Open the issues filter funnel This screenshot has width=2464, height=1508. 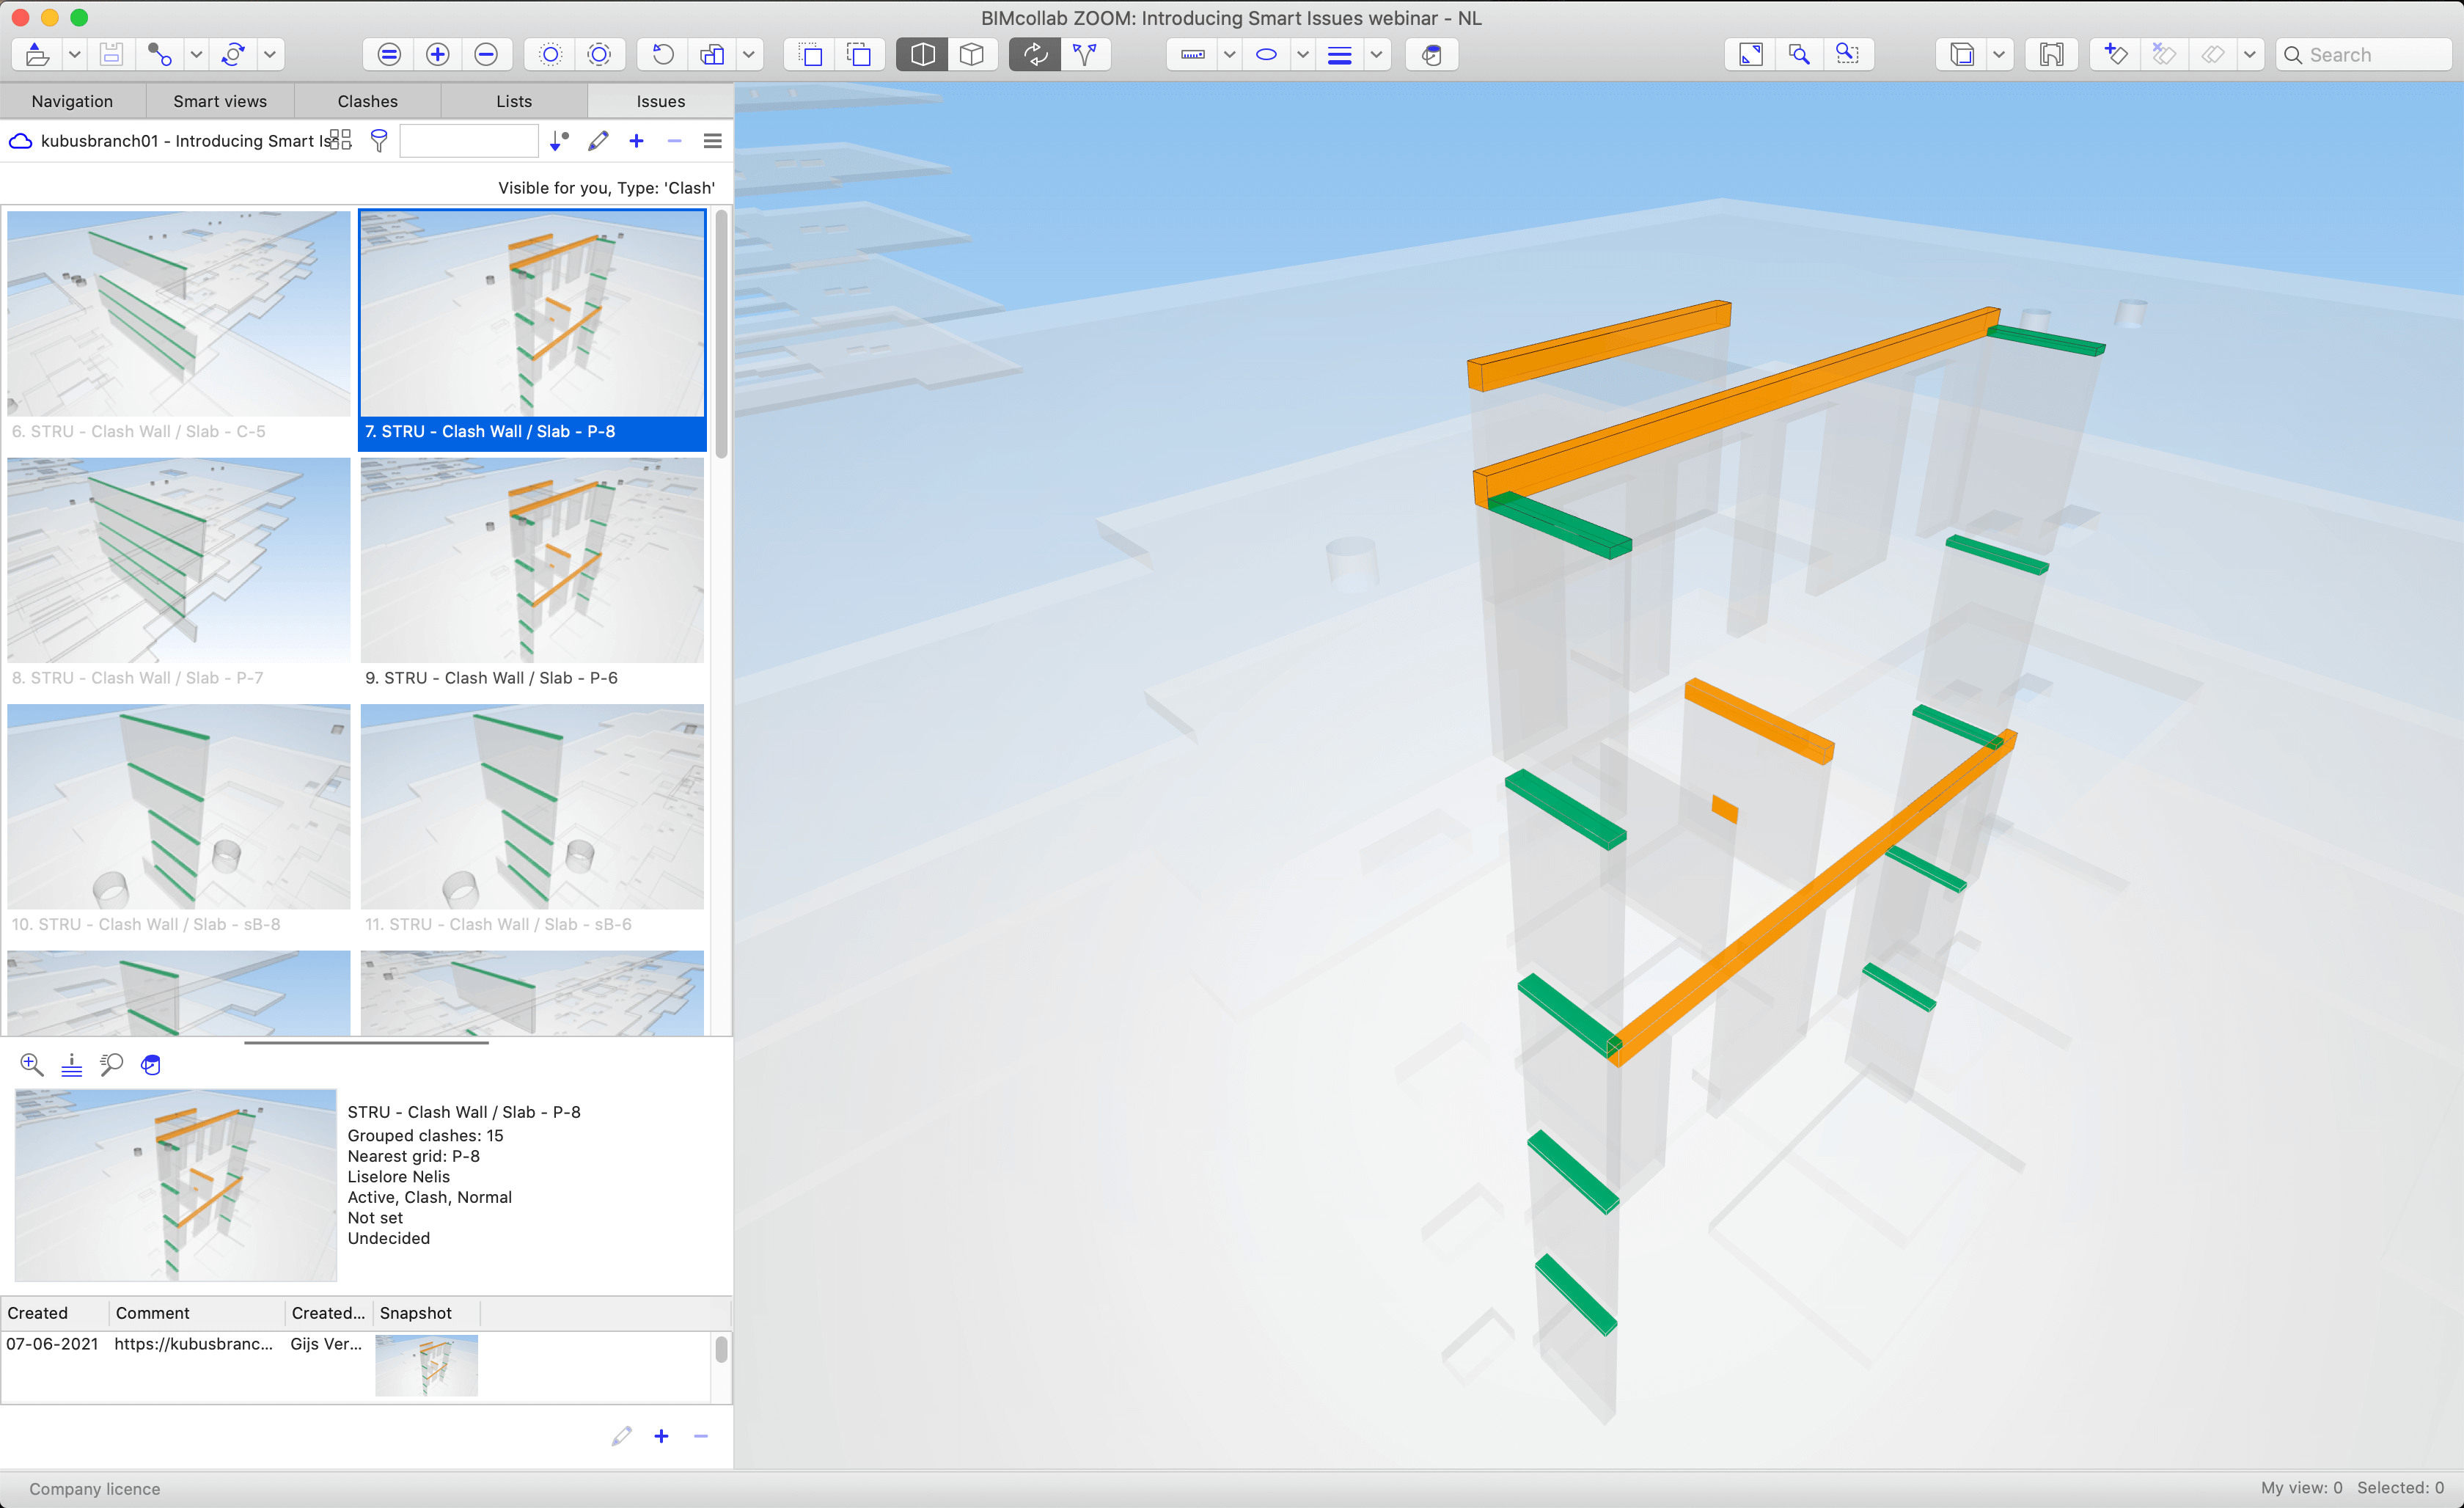tap(378, 141)
